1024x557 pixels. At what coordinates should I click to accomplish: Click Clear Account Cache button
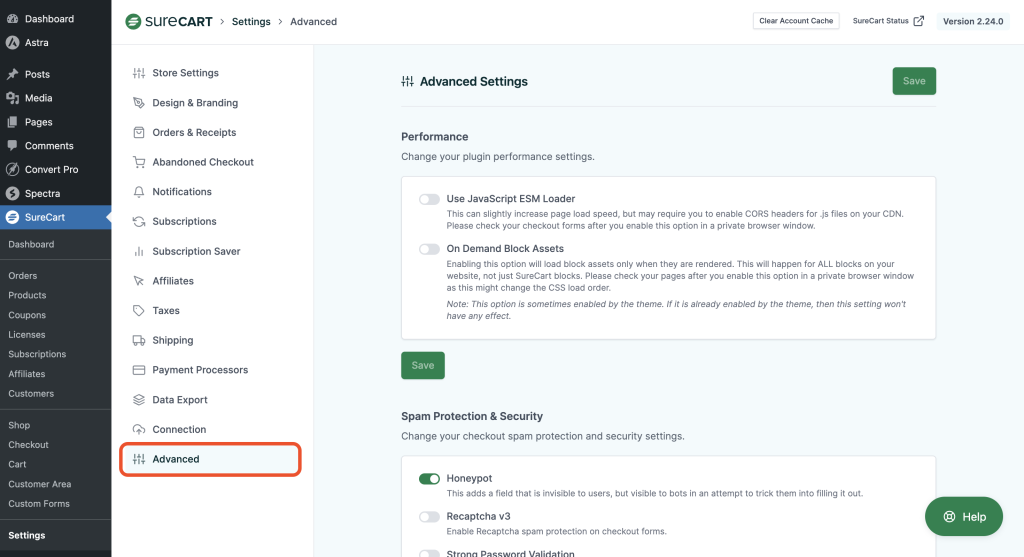[x=795, y=21]
